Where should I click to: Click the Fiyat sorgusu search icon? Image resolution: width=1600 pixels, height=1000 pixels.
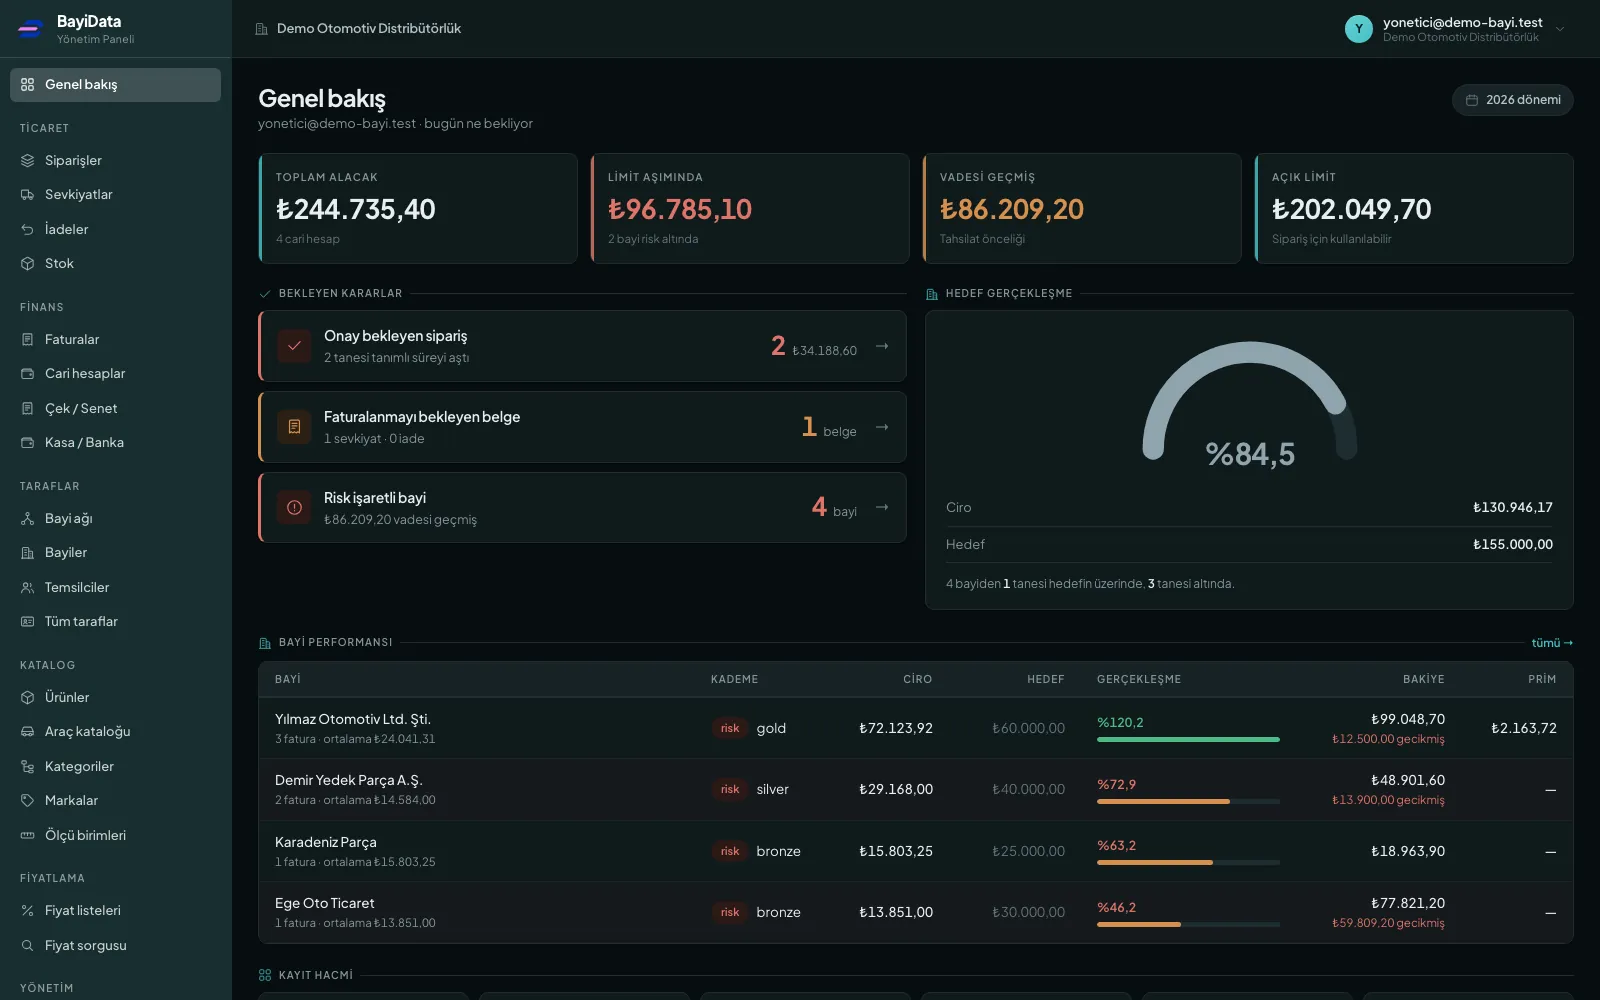pyautogui.click(x=27, y=946)
